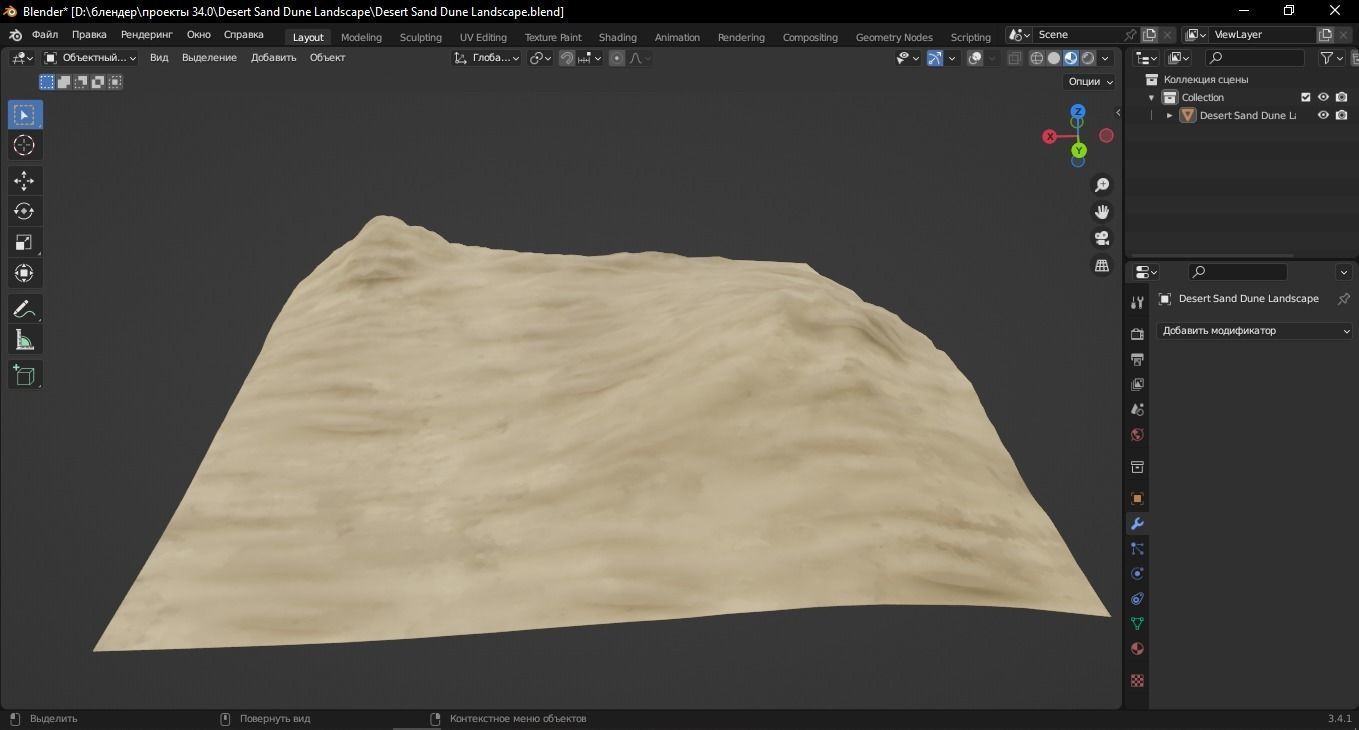This screenshot has height=730, width=1359.
Task: Switch viewport to Rendered shading mode
Action: coord(1086,58)
